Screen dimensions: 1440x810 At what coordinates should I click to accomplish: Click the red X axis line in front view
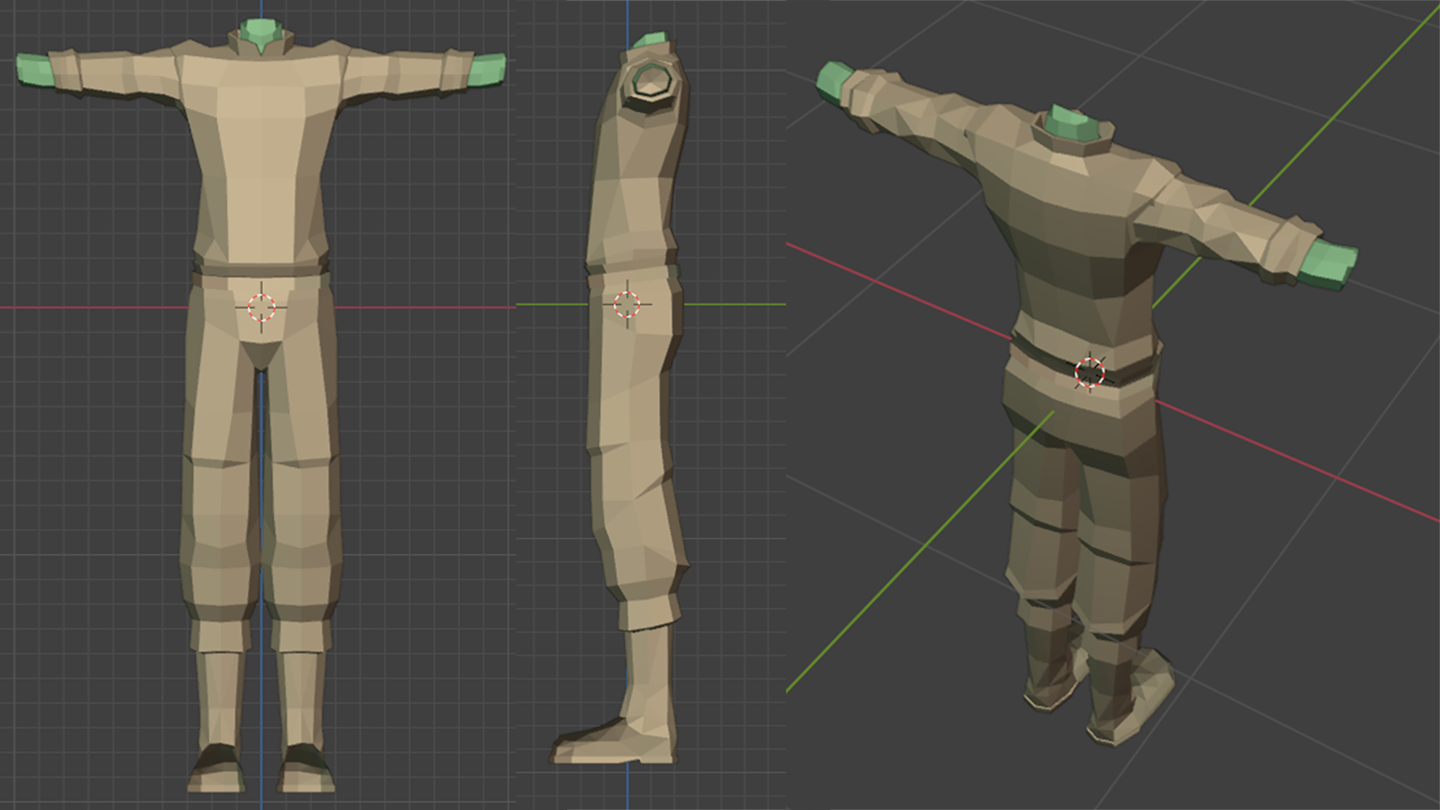pos(100,307)
